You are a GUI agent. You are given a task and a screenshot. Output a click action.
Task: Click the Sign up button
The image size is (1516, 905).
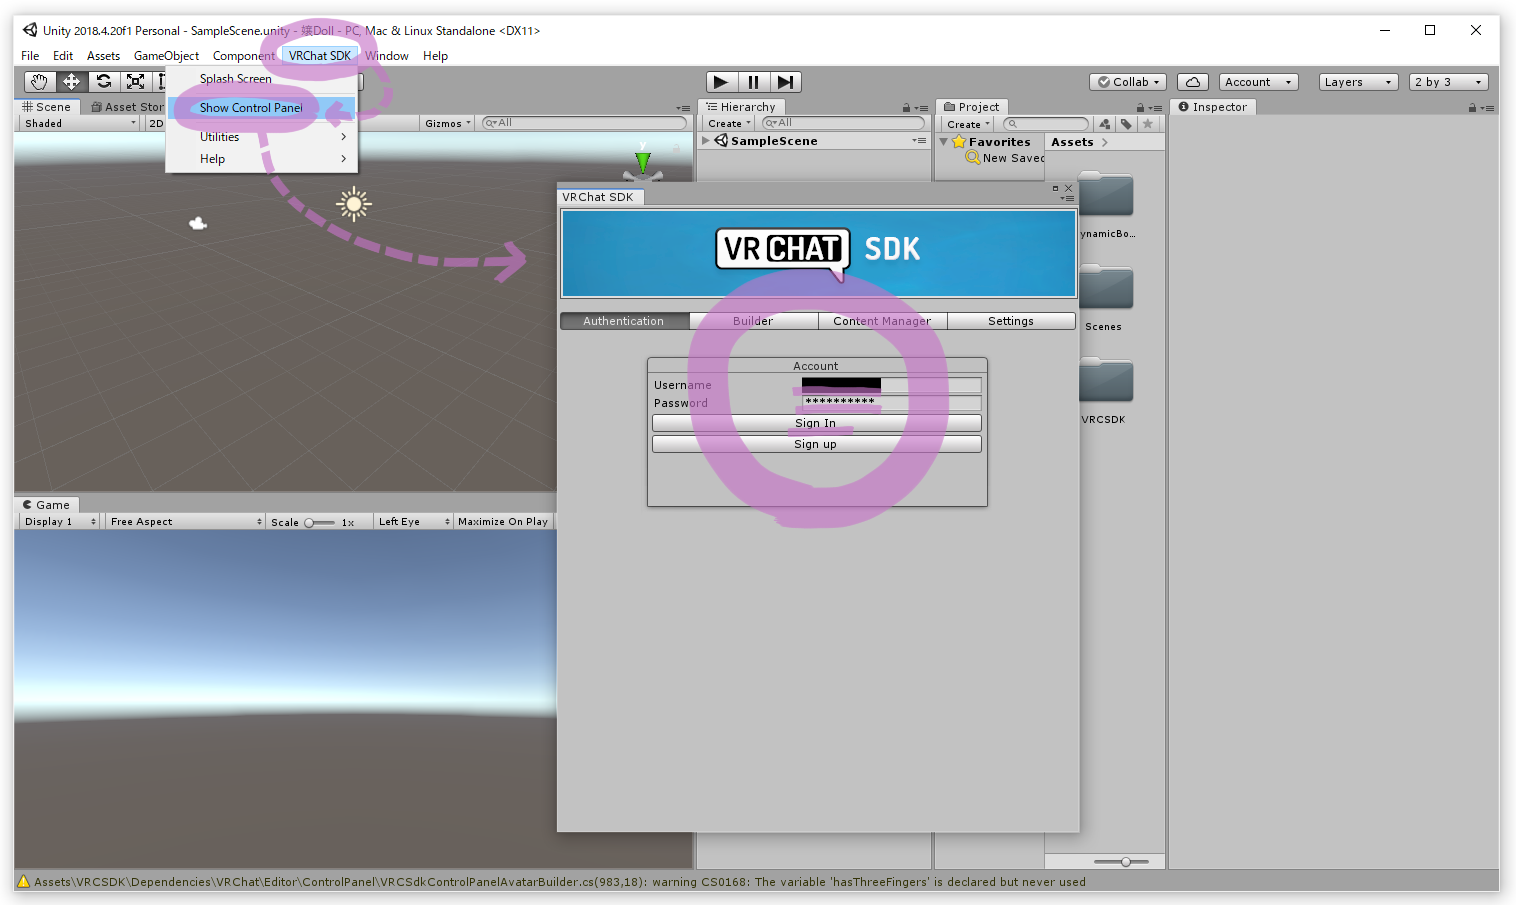816,444
